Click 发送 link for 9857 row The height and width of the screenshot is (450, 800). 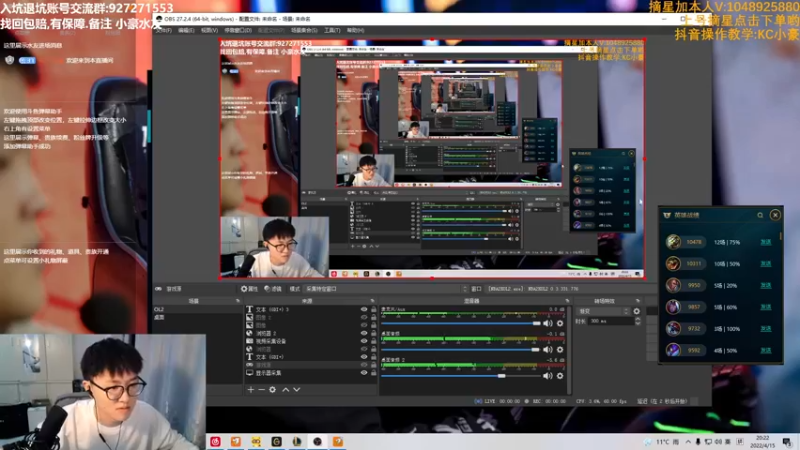[x=765, y=307]
